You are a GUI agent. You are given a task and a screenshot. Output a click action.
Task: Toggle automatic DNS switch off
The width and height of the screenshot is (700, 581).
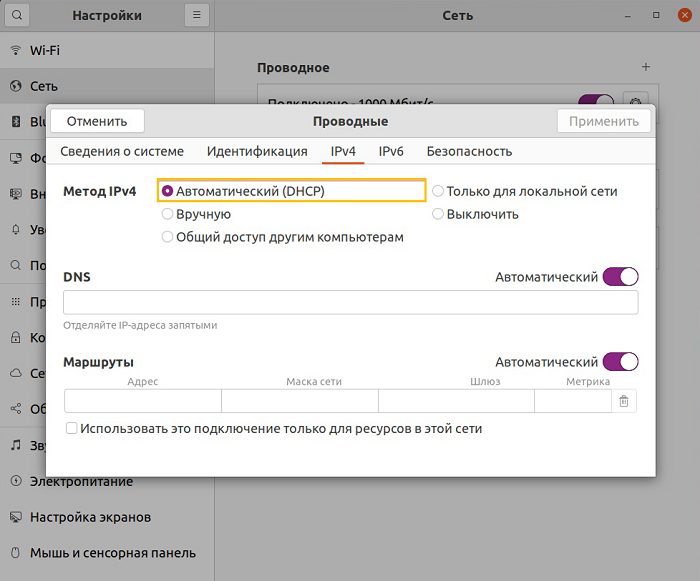620,277
